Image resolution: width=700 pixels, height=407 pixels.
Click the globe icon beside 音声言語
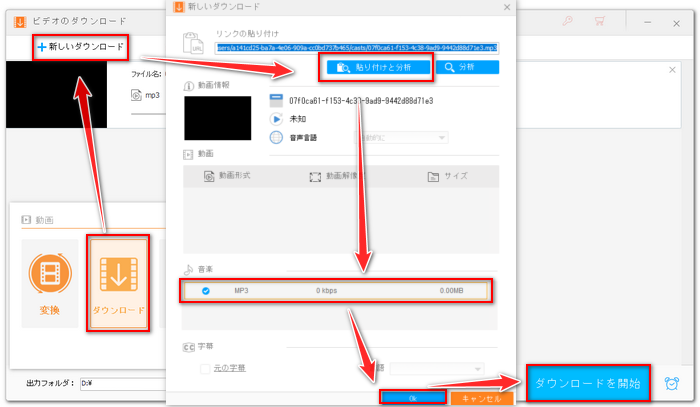pos(276,137)
